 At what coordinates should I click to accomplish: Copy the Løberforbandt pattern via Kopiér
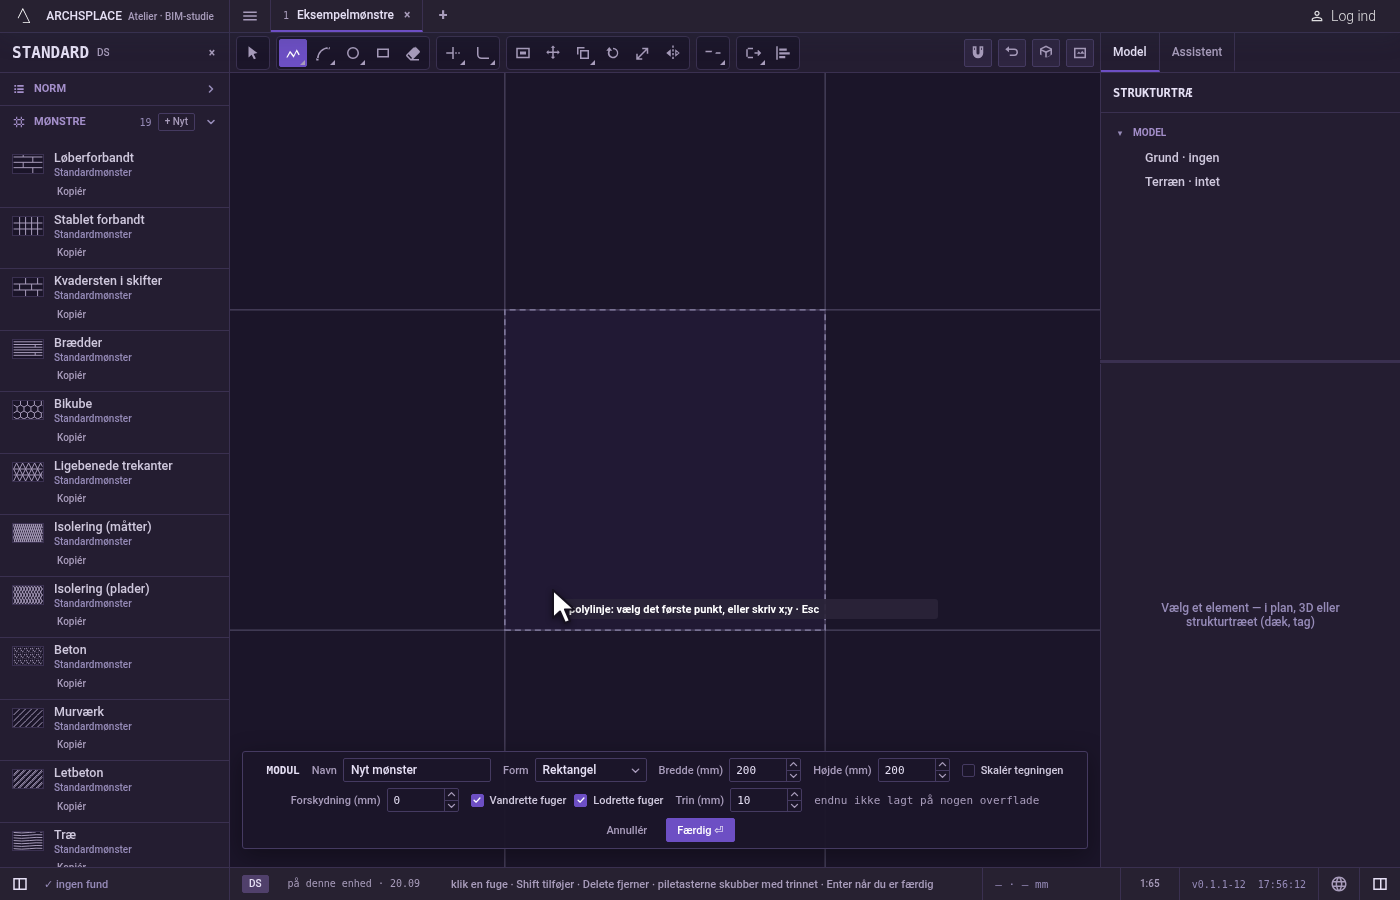(x=71, y=191)
